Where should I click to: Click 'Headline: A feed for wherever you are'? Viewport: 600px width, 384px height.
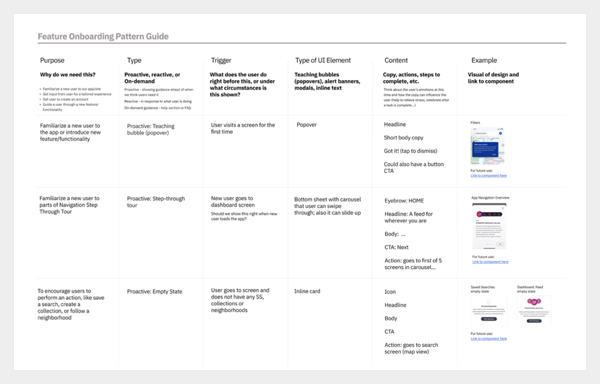coord(409,217)
